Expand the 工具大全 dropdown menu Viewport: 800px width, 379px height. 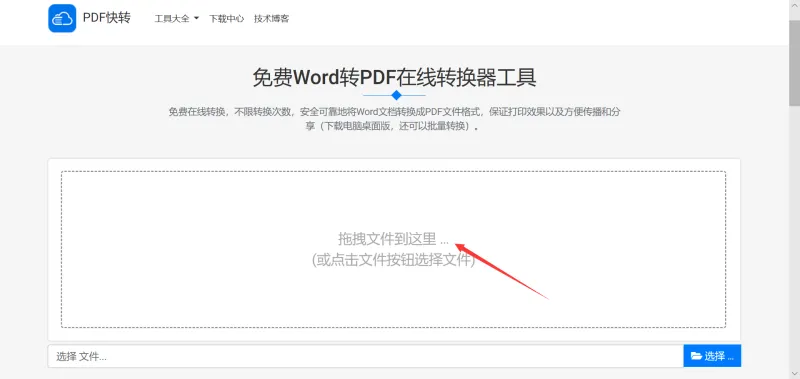[177, 19]
